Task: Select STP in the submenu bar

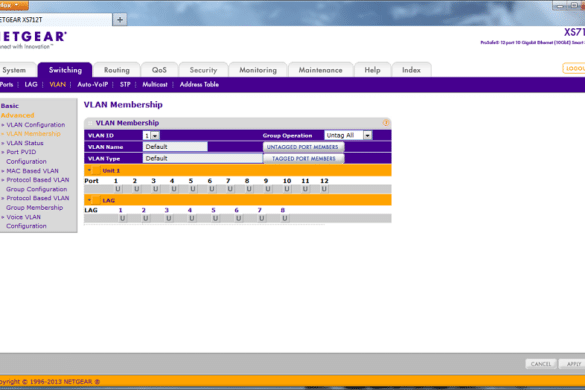Action: (125, 84)
